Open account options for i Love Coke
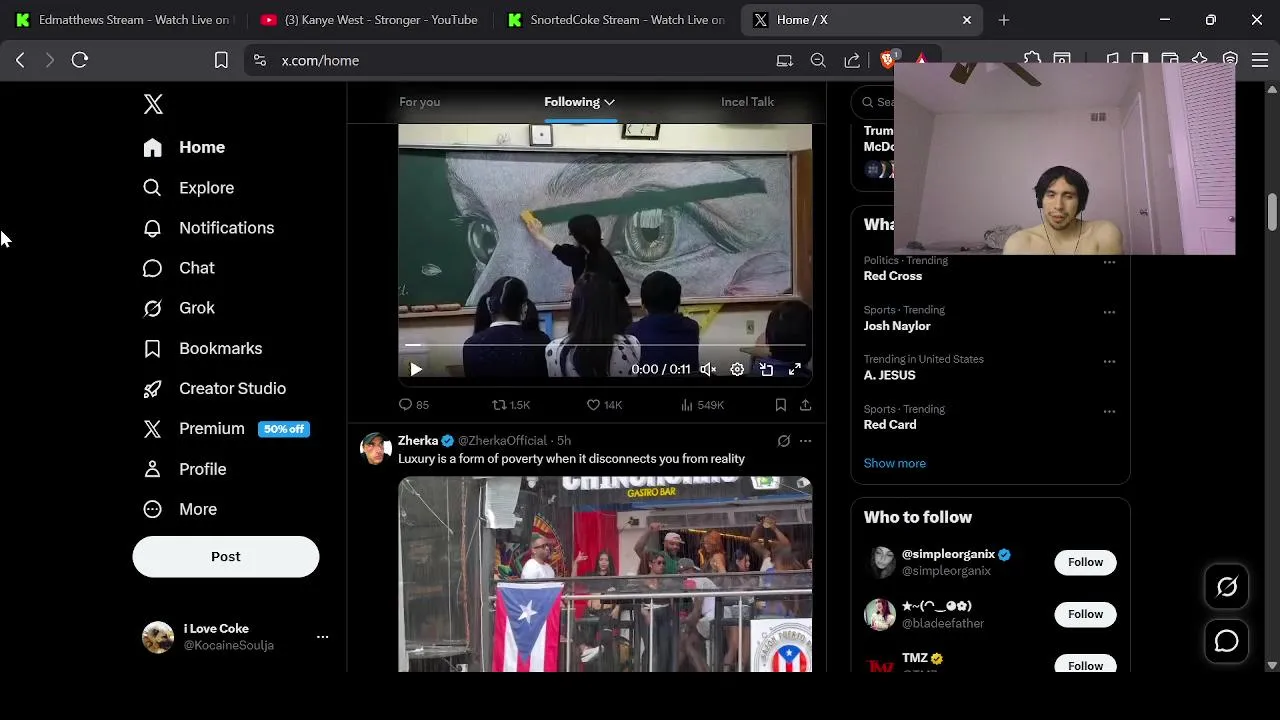1280x720 pixels. point(322,637)
